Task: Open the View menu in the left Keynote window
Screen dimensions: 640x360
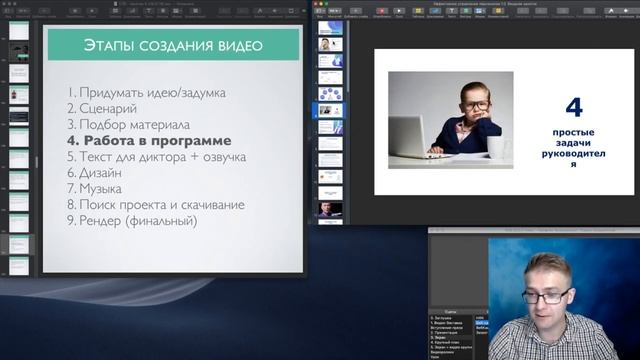Action: tap(9, 11)
